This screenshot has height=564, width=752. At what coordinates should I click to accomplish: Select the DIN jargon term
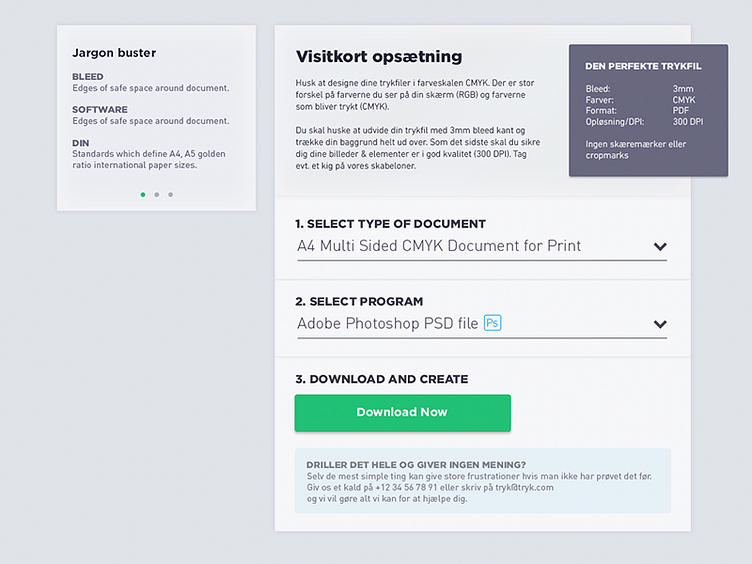point(80,143)
